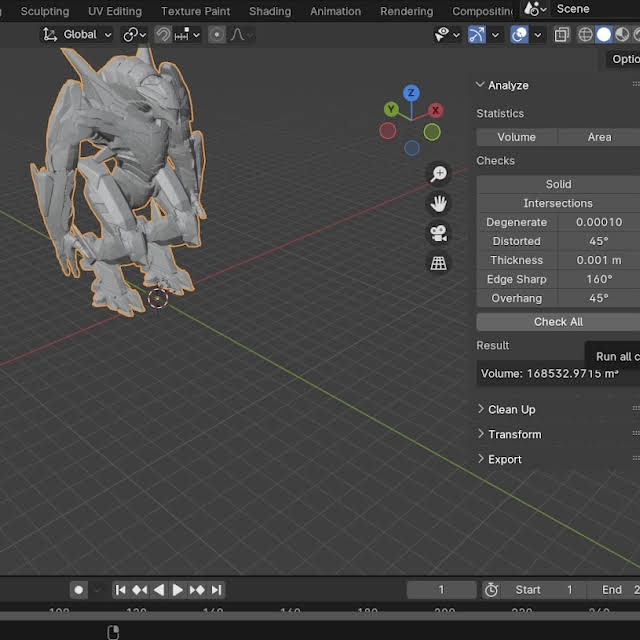Click the negative Y axis circle
Screen dimensions: 640x640
(x=432, y=132)
